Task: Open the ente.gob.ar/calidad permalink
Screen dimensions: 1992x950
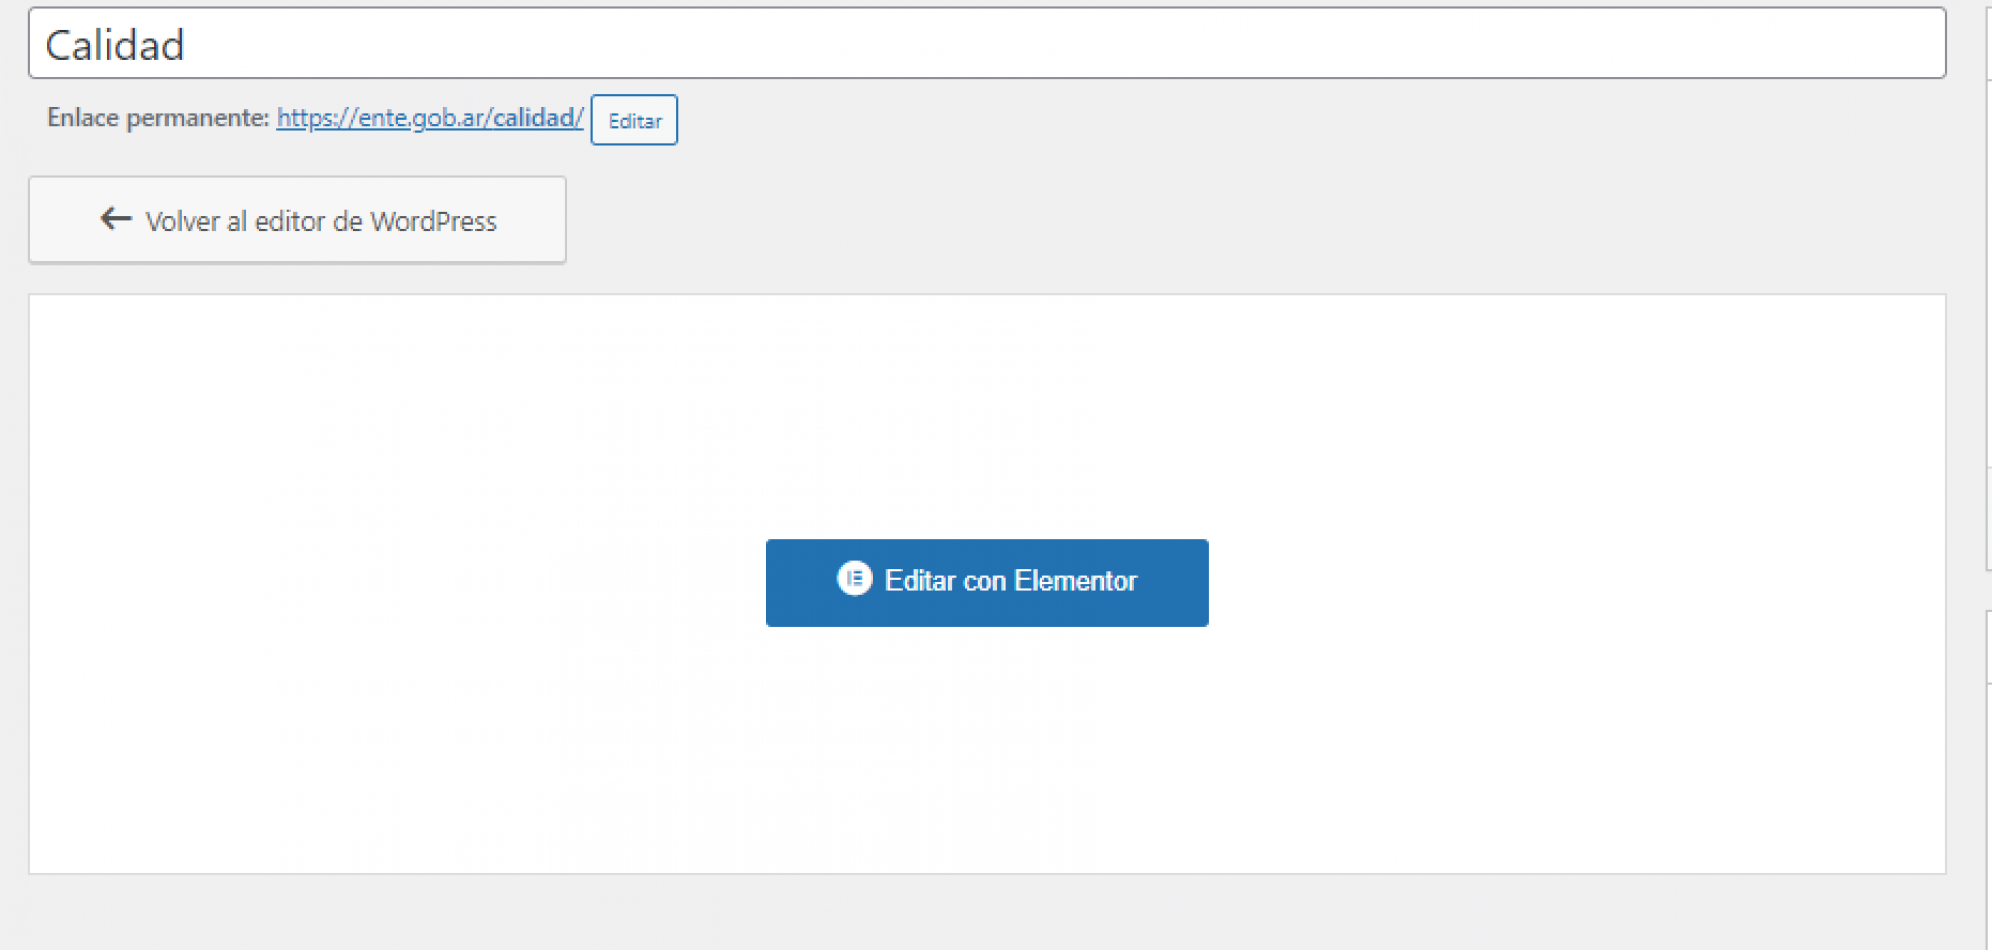Action: coord(430,118)
